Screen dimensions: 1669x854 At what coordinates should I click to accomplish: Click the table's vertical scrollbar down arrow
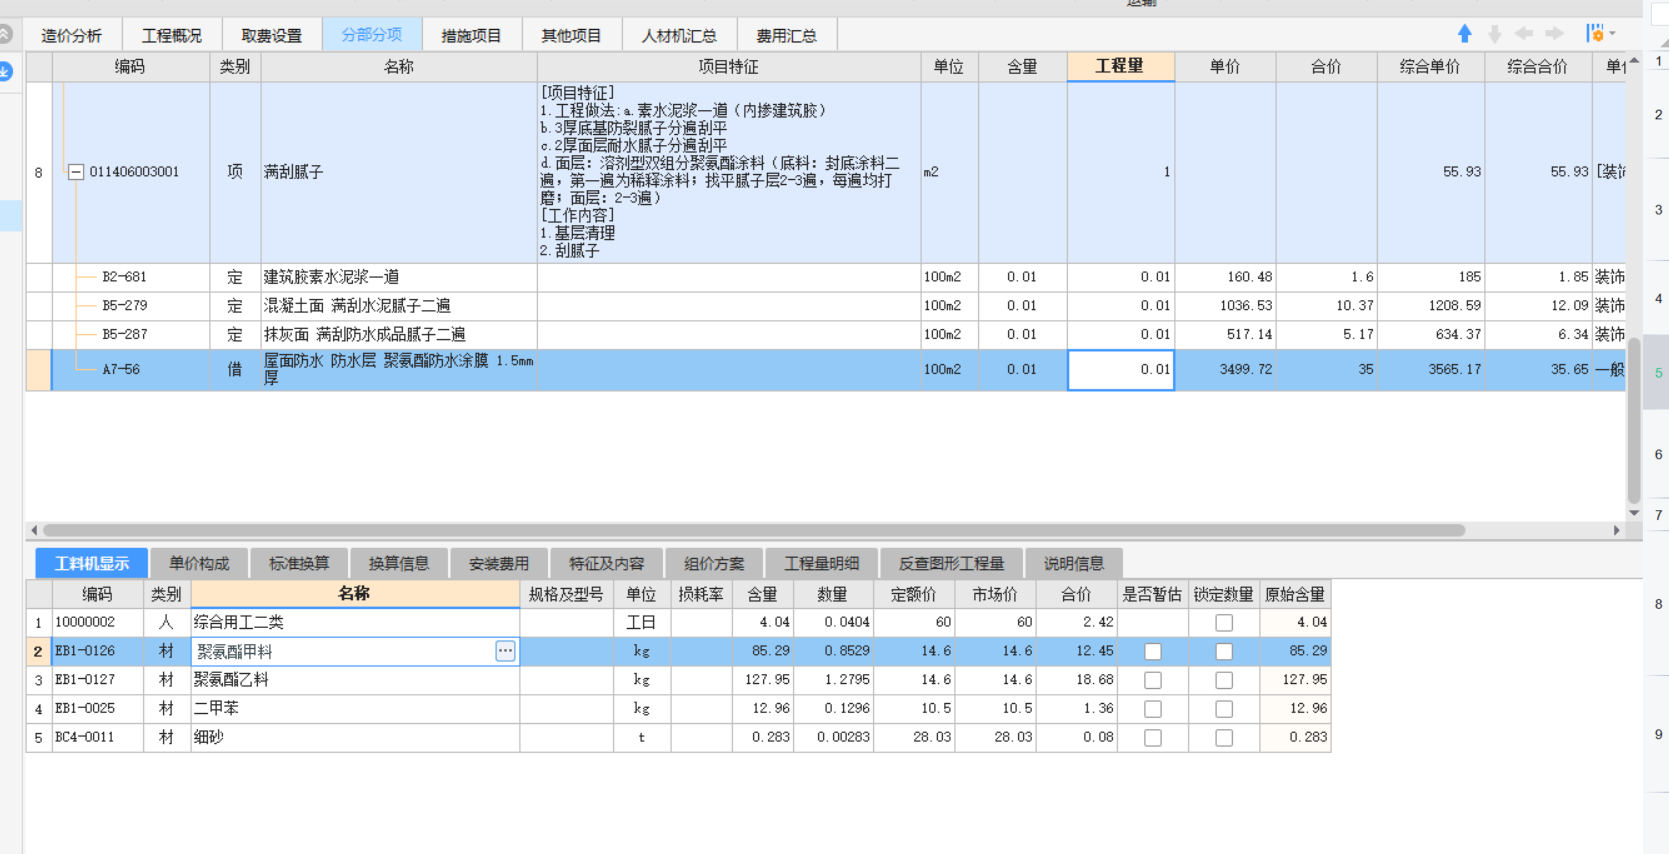coord(1634,513)
